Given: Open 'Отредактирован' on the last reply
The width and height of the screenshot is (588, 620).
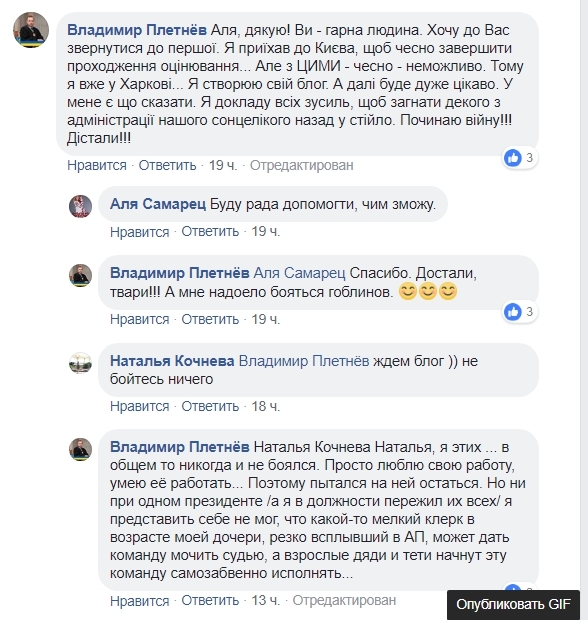Looking at the screenshot, I should point(344,600).
